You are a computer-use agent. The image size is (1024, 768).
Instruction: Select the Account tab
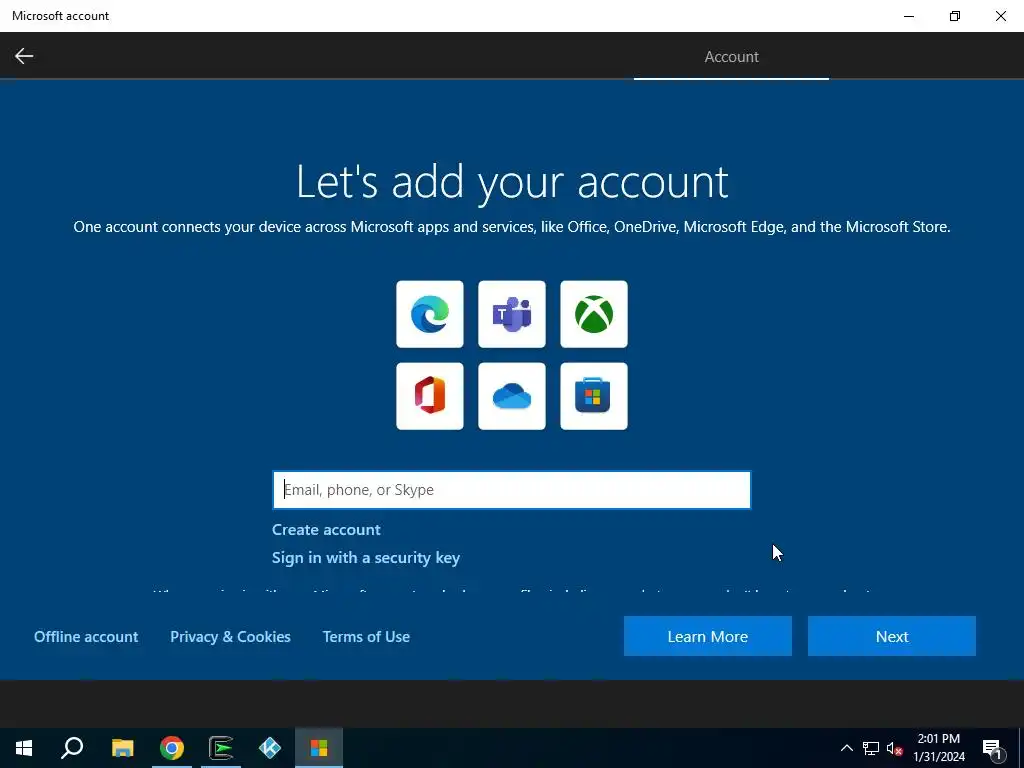pyautogui.click(x=731, y=57)
